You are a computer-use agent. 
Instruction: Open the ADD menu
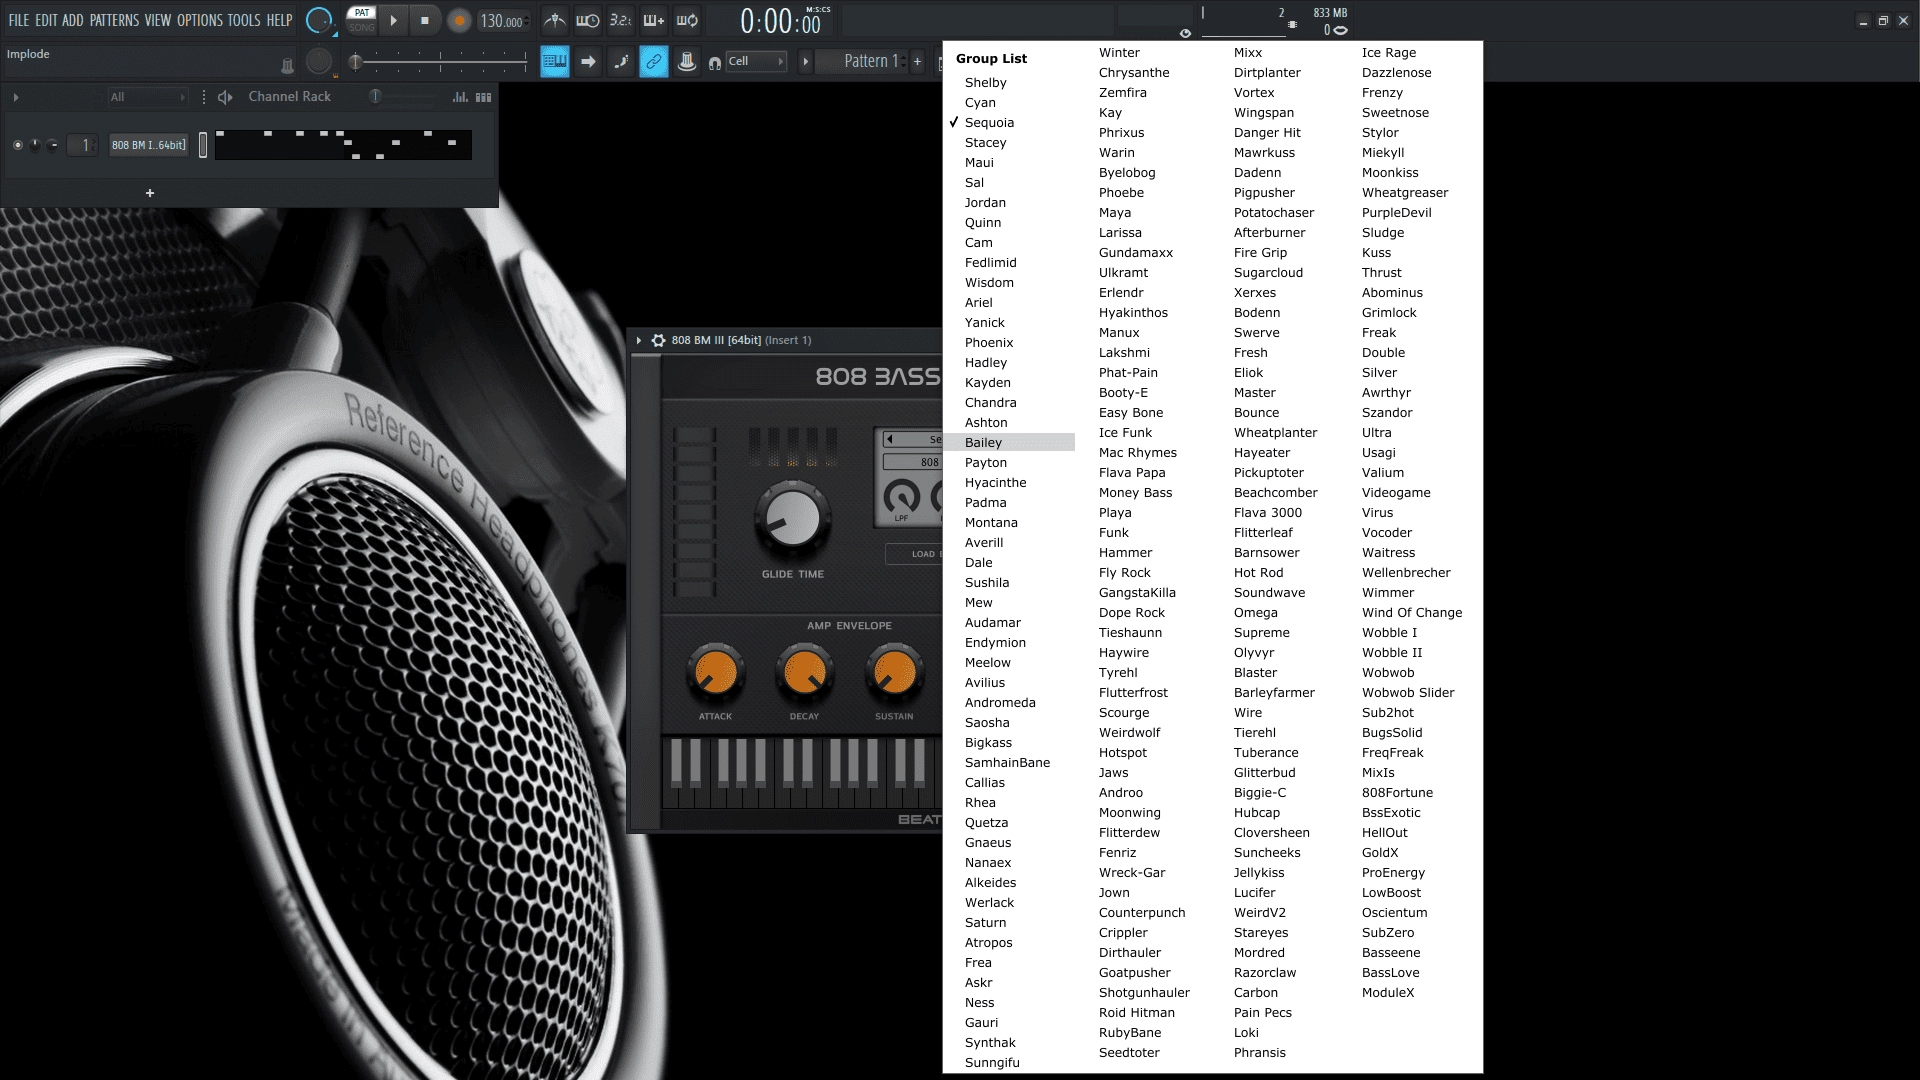tap(73, 20)
